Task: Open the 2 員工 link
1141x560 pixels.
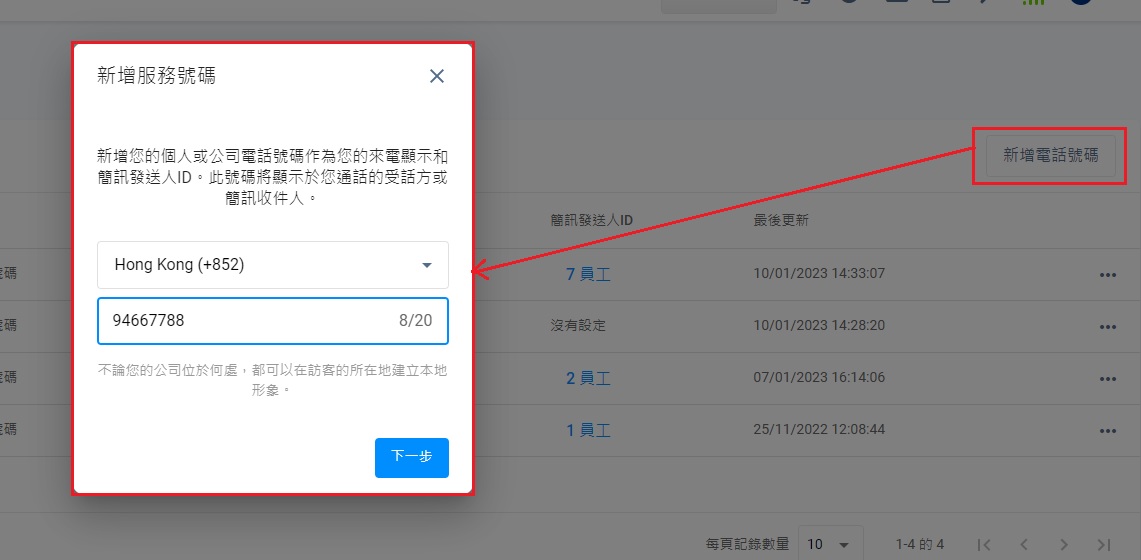Action: click(588, 378)
